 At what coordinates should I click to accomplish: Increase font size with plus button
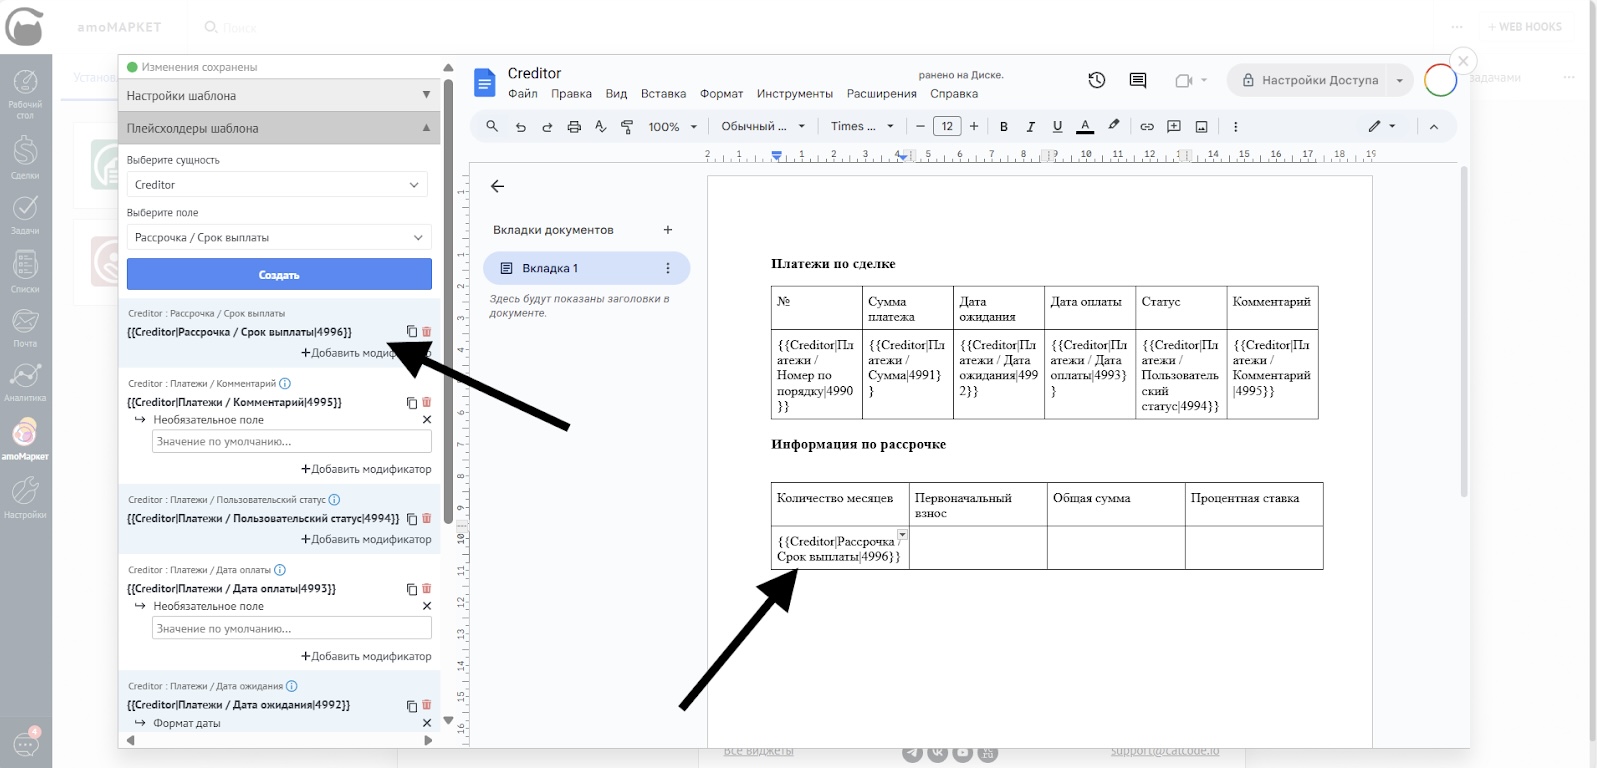[974, 126]
